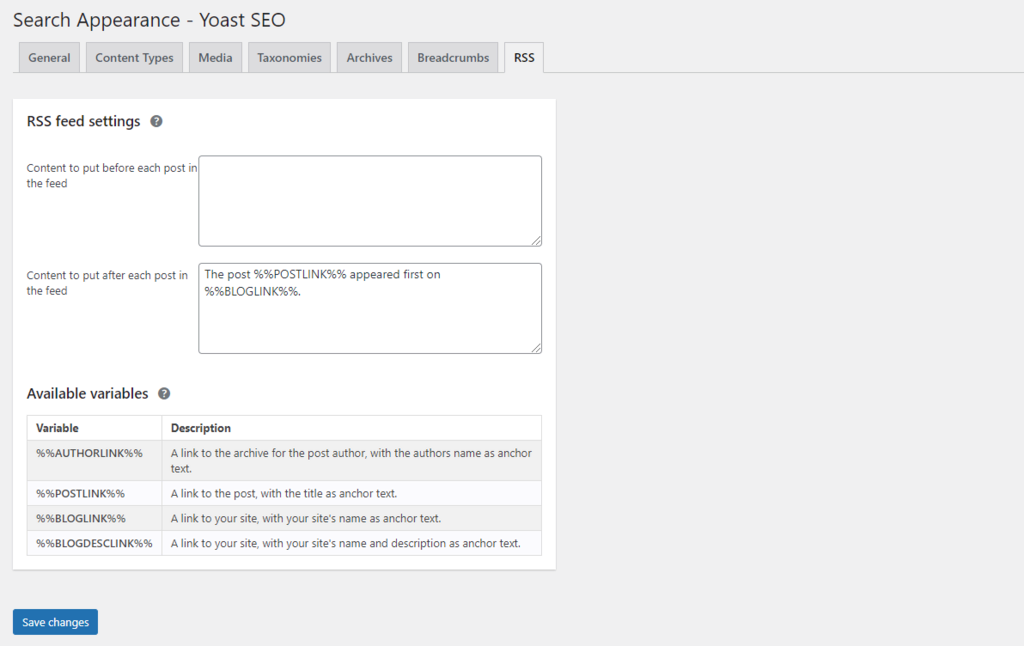Click the resize handle of the after-post text area
The image size is (1024, 646).
click(x=537, y=348)
